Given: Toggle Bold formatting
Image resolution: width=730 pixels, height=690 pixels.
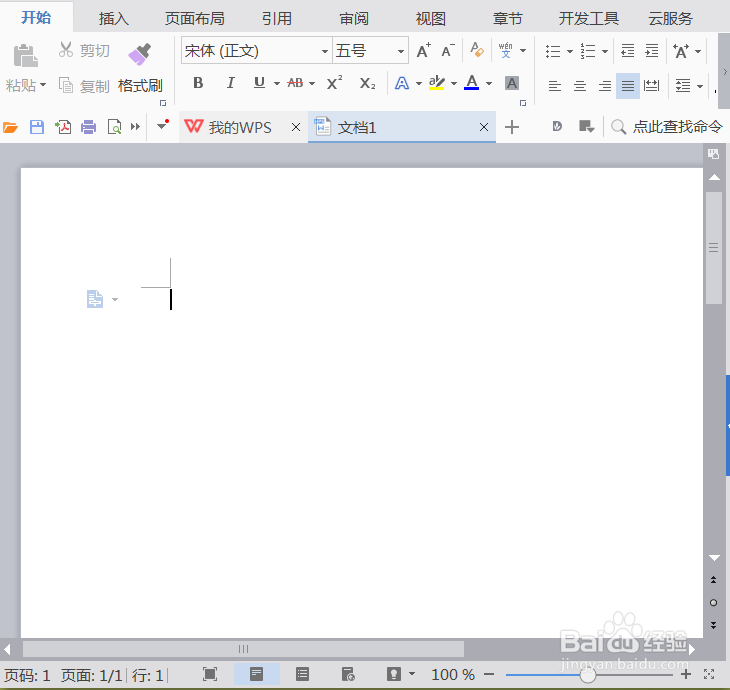Looking at the screenshot, I should tap(198, 83).
